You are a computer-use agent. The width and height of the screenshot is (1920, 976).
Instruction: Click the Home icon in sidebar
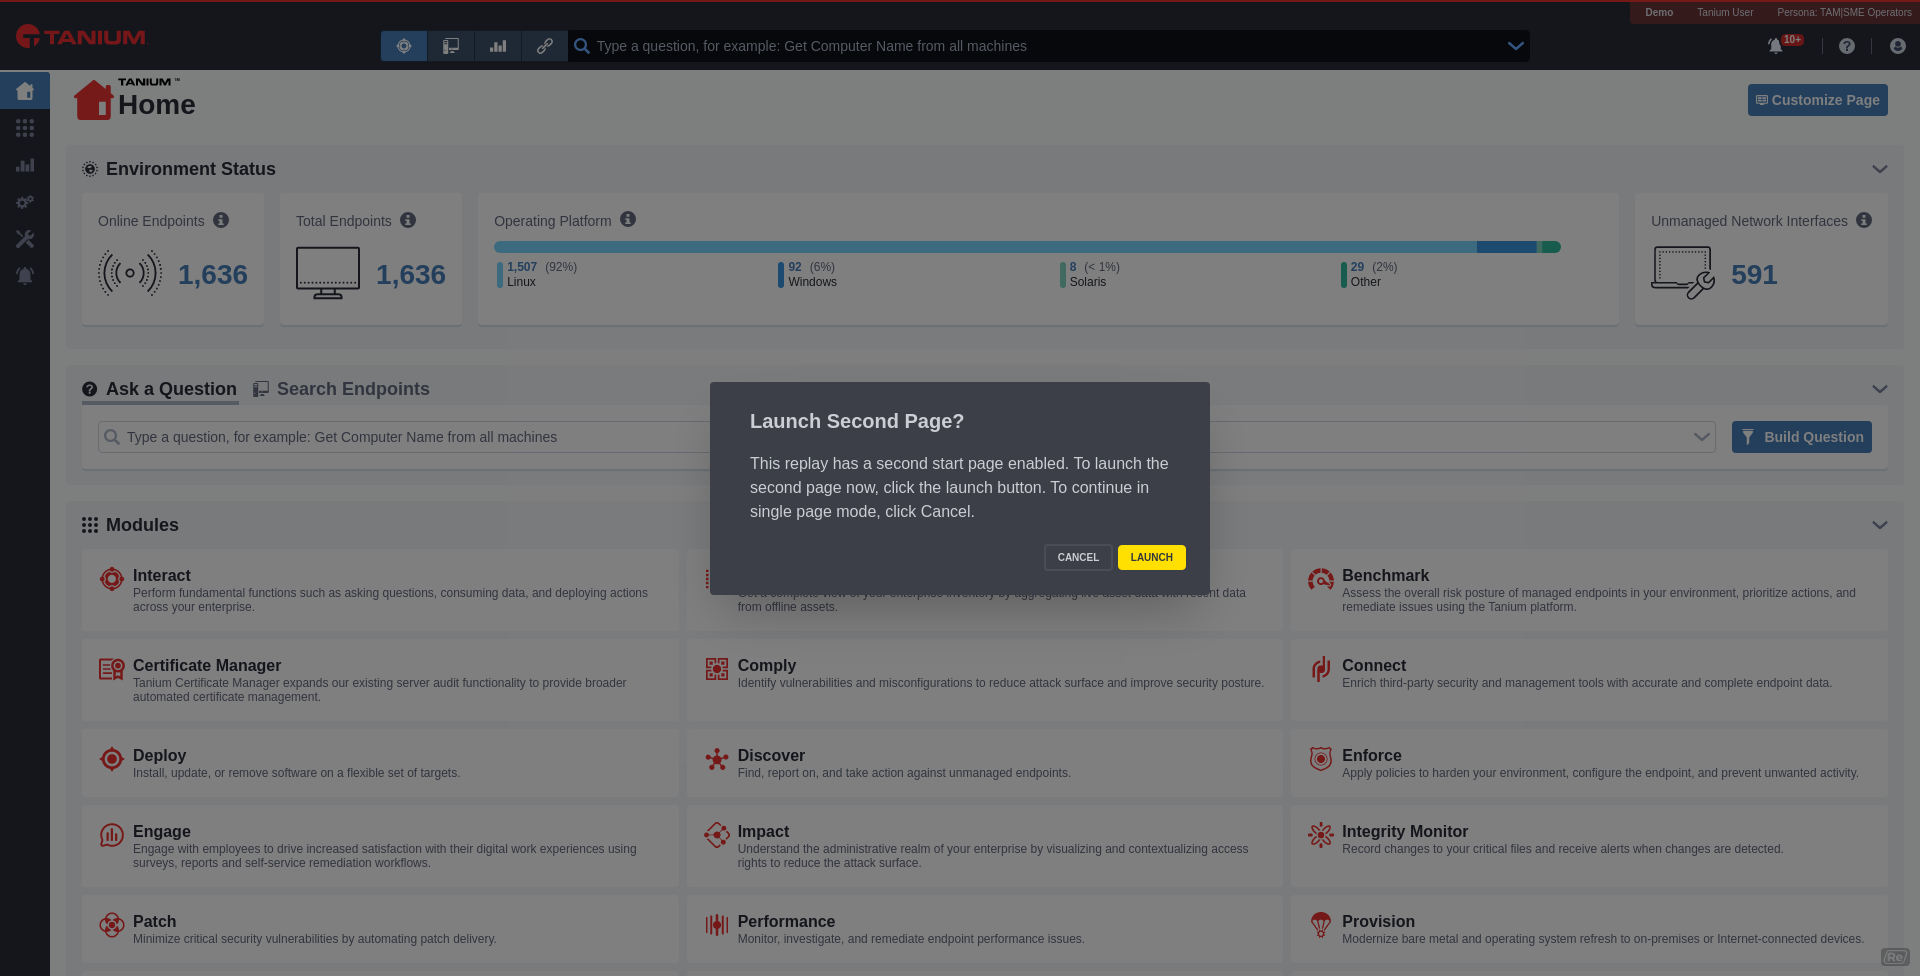coord(25,91)
